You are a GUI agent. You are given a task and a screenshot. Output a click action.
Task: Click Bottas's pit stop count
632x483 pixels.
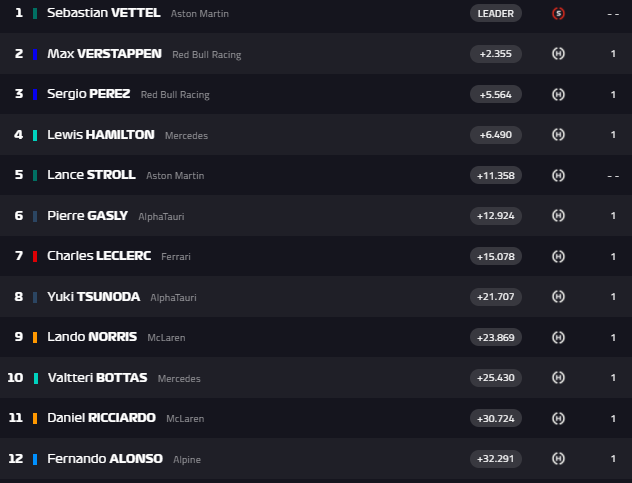[613, 378]
